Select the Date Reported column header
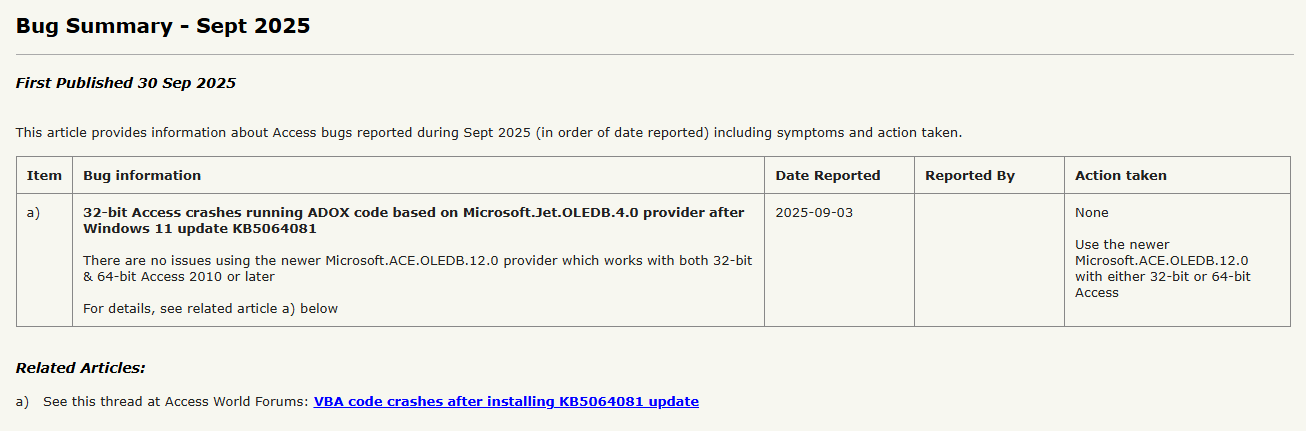 click(828, 175)
